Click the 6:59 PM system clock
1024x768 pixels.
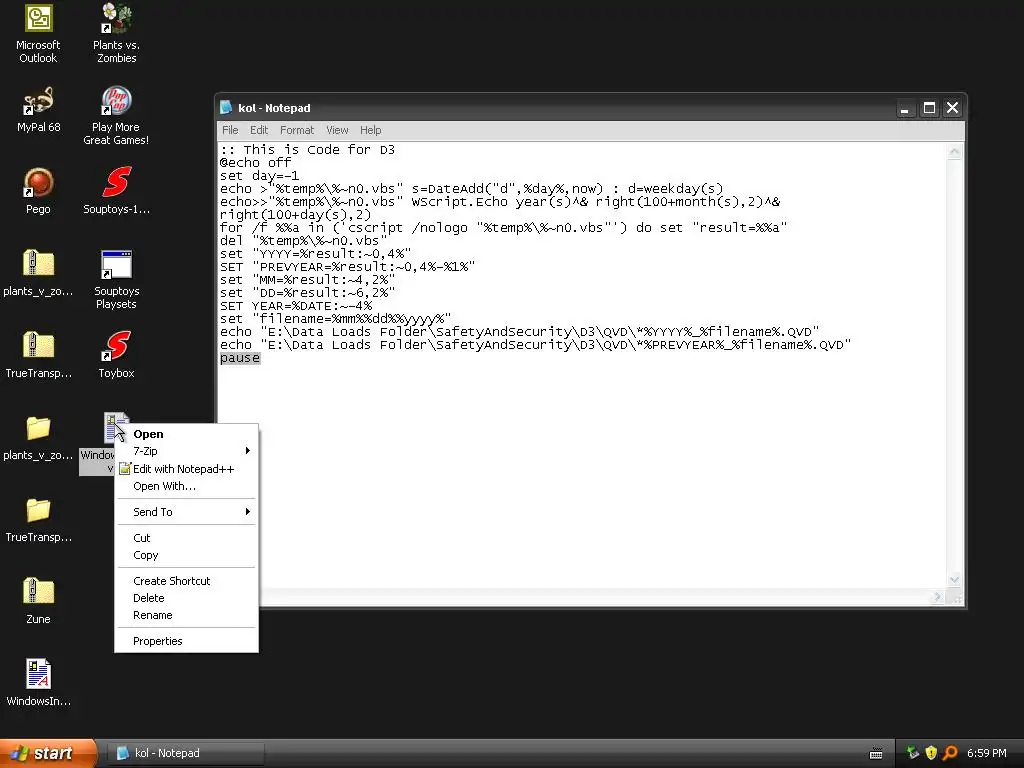(x=986, y=753)
